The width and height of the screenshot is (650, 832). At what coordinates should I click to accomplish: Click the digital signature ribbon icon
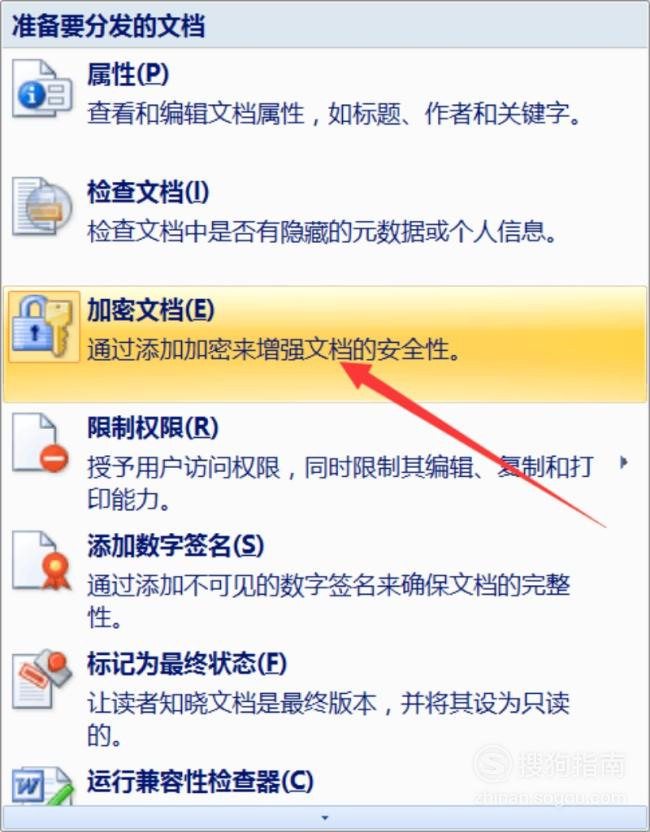pos(42,561)
